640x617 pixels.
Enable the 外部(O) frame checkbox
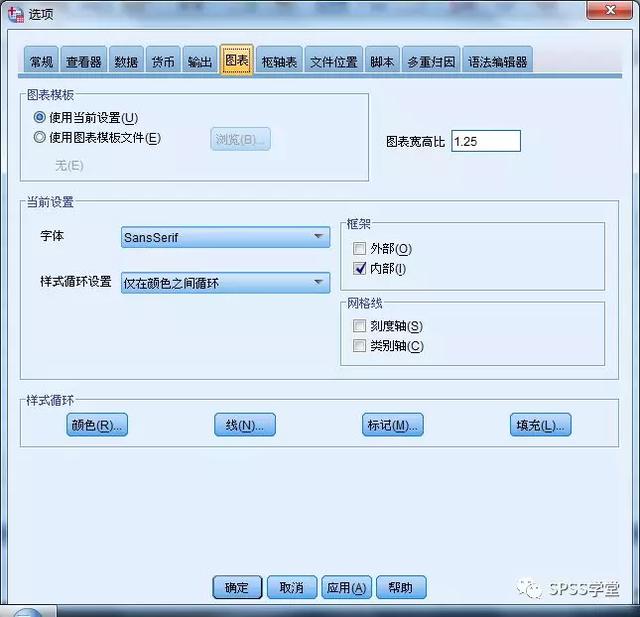pos(359,248)
